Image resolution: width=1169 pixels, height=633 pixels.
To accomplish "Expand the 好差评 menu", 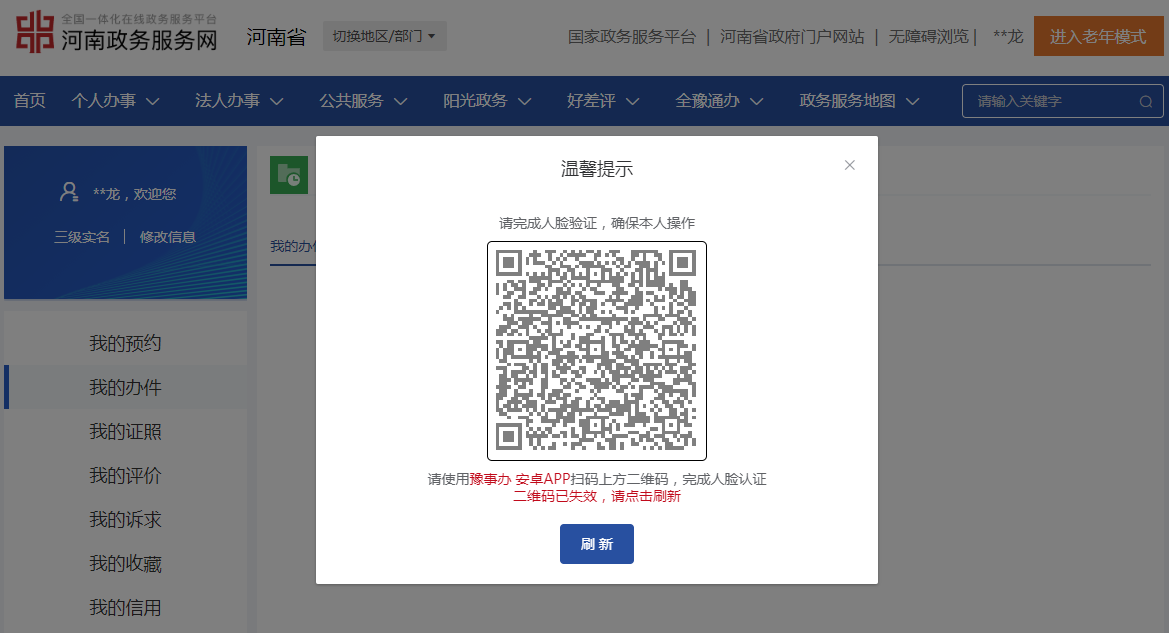I will click(602, 101).
